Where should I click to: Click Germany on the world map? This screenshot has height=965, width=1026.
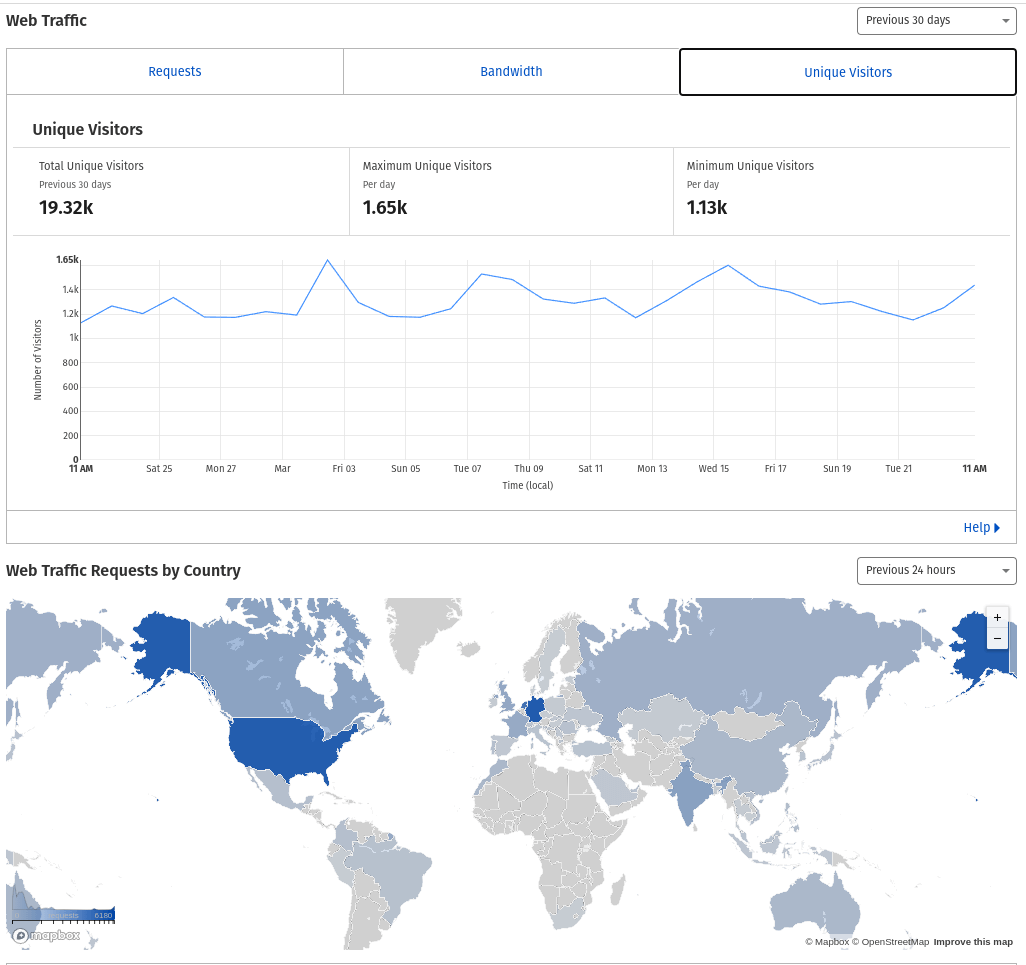click(x=535, y=709)
